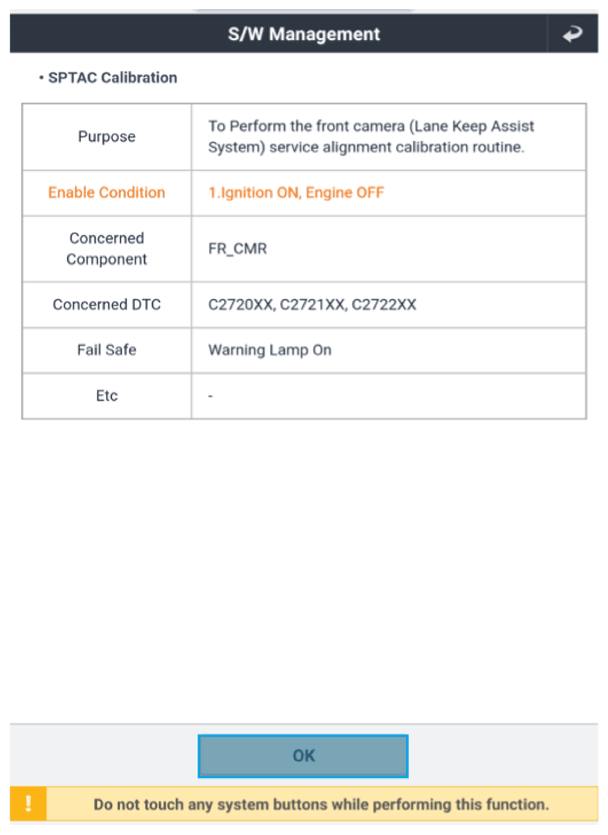Click the FR_CMR component value

click(237, 249)
